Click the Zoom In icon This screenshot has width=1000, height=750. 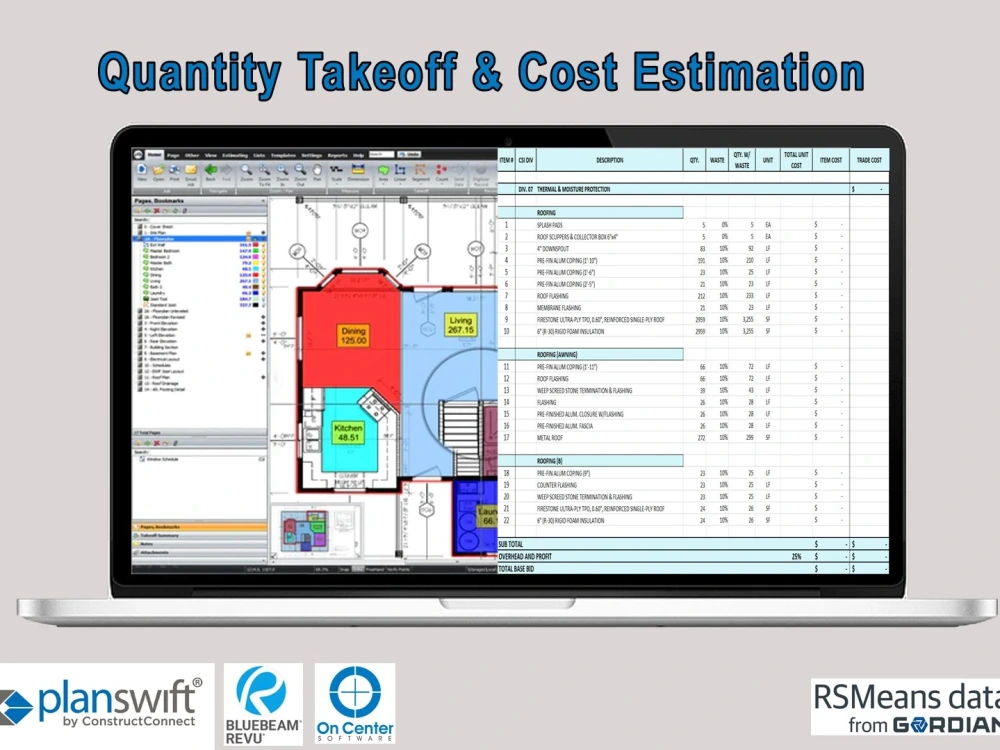pyautogui.click(x=282, y=170)
